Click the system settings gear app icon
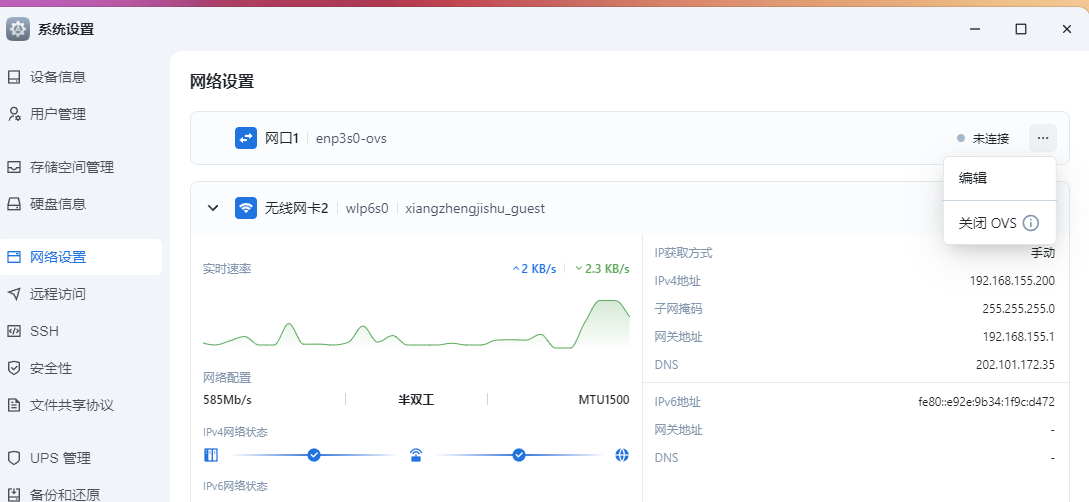Viewport: 1089px width, 502px height. tap(18, 29)
